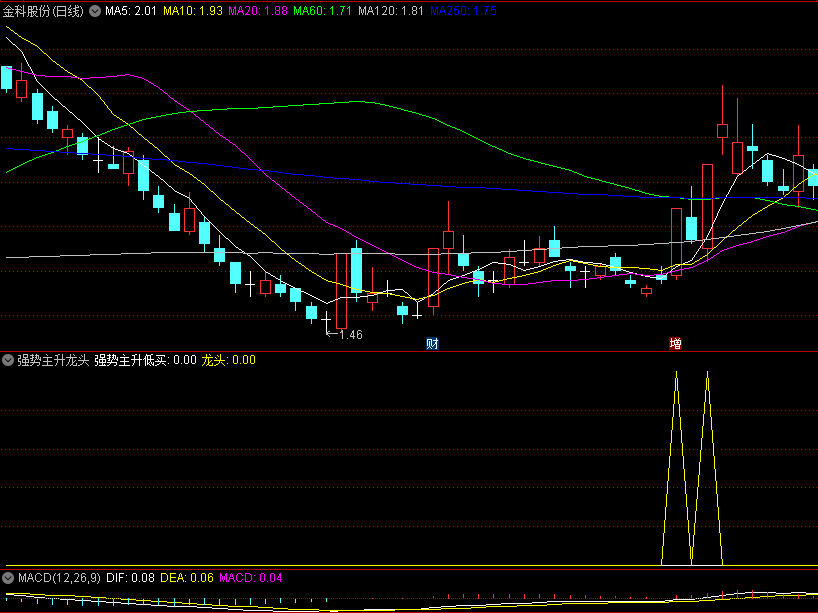Click the 1.46 lowest price annotation
The height and width of the screenshot is (613, 818).
pyautogui.click(x=351, y=334)
